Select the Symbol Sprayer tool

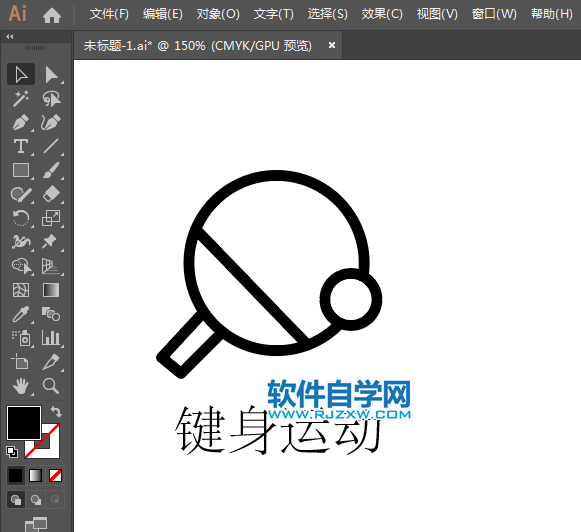[21, 338]
